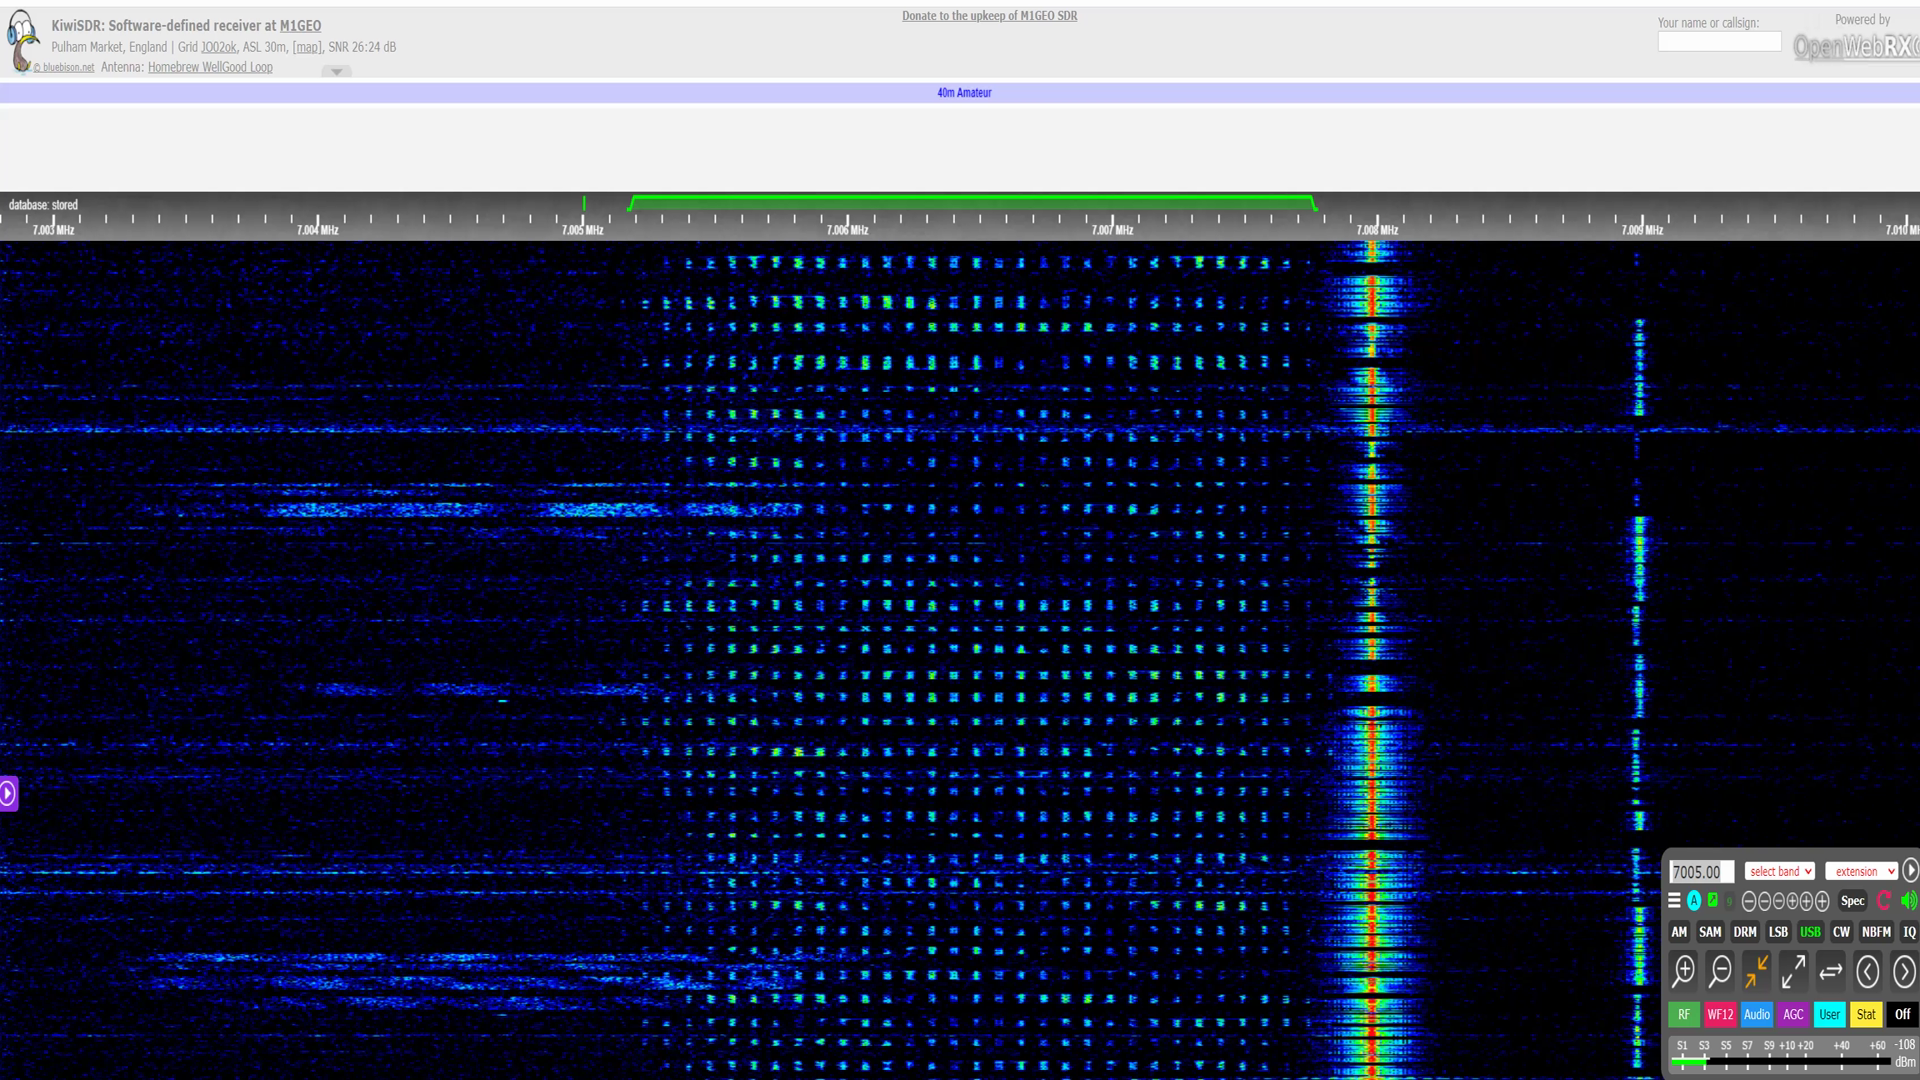The image size is (1920, 1080).
Task: Open the select band dropdown
Action: pos(1779,872)
